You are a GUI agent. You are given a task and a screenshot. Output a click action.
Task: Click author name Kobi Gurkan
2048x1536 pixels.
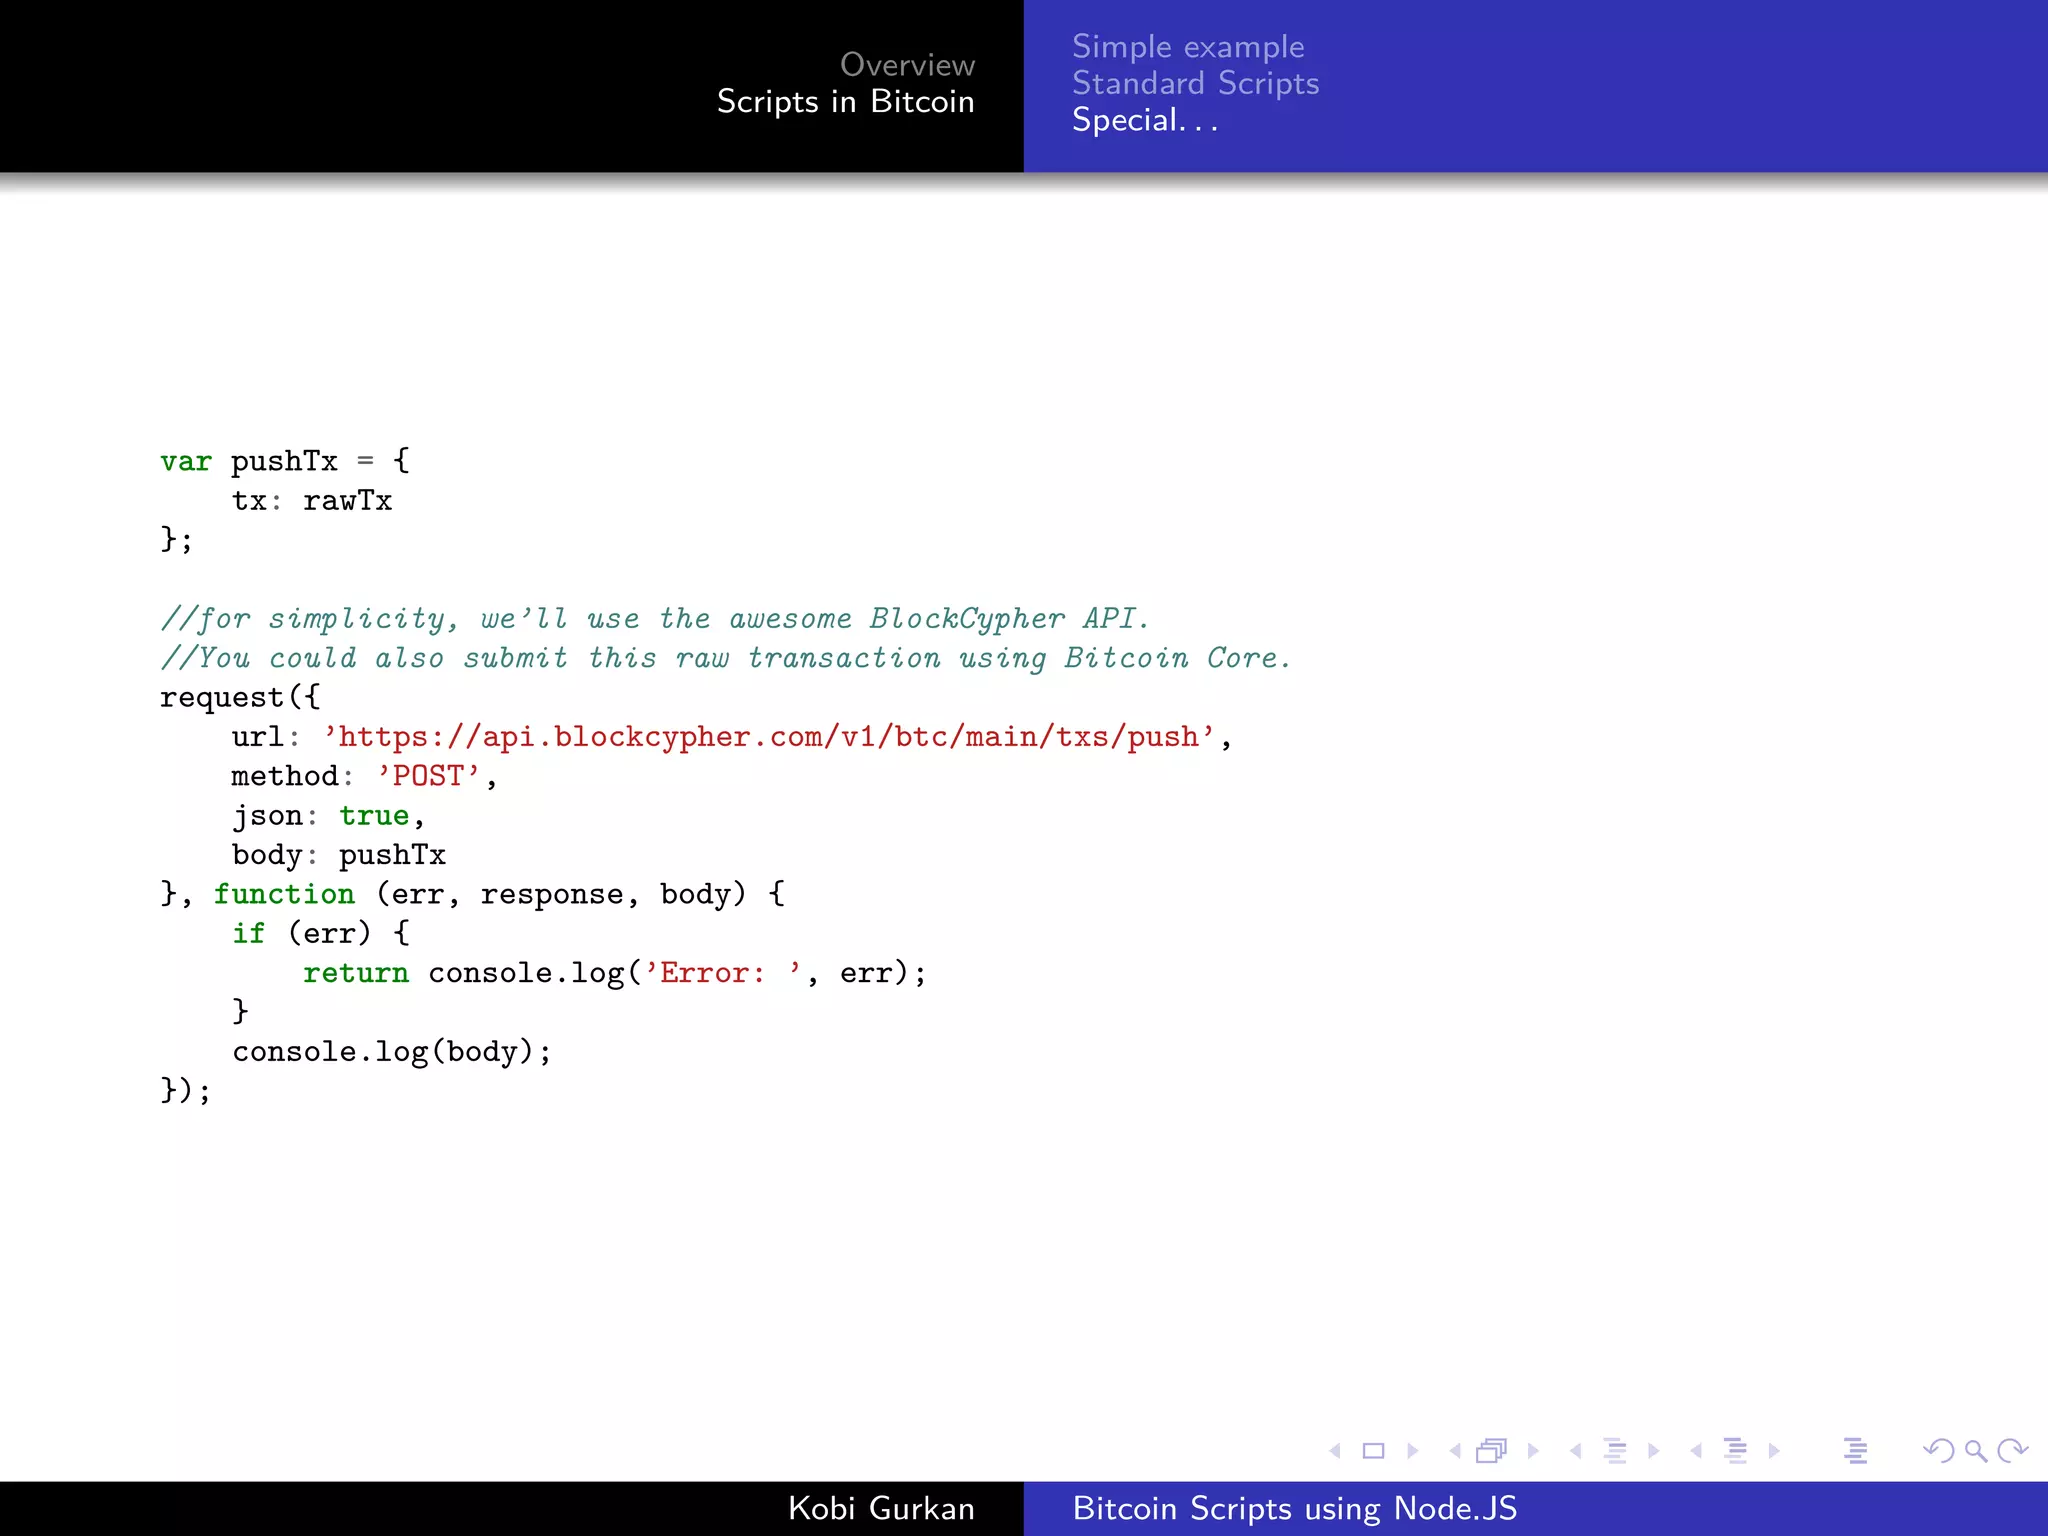pyautogui.click(x=881, y=1508)
